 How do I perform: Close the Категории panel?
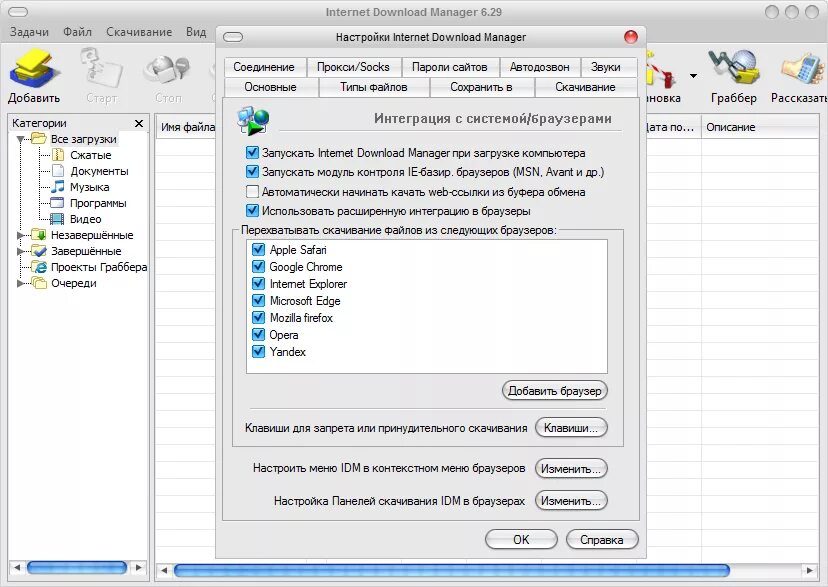[x=139, y=124]
